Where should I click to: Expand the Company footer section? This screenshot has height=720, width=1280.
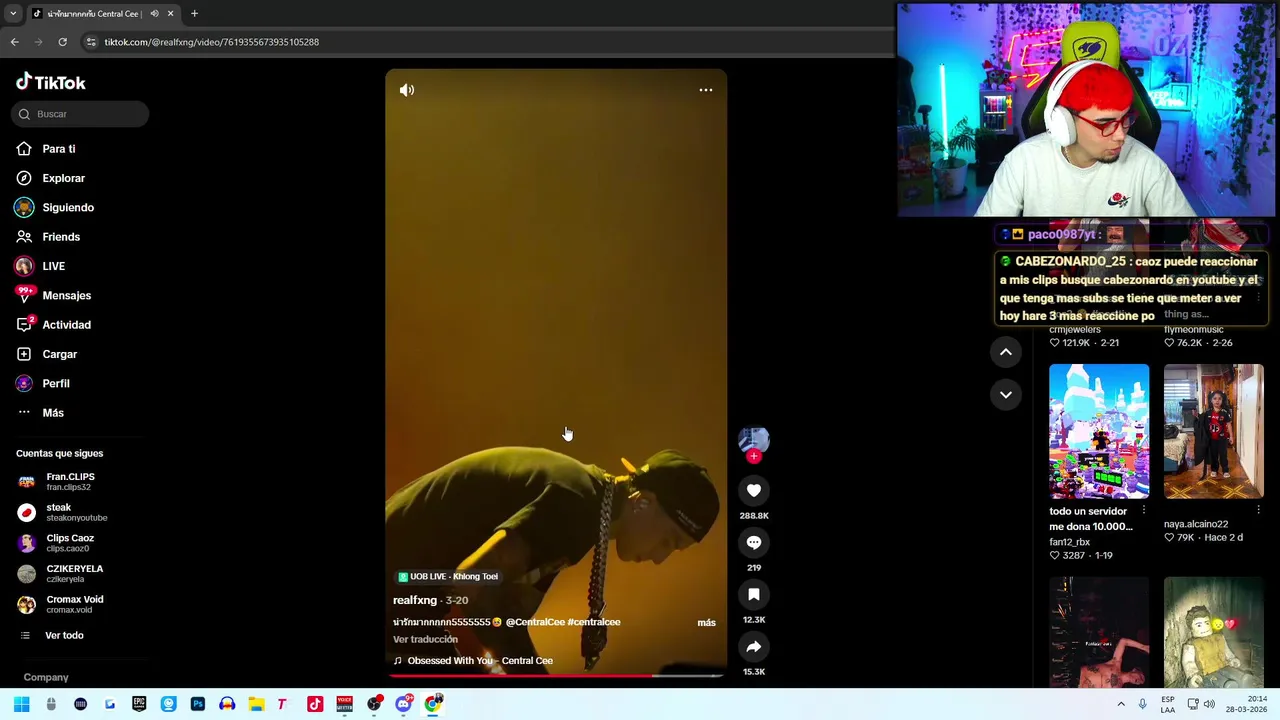pyautogui.click(x=46, y=677)
